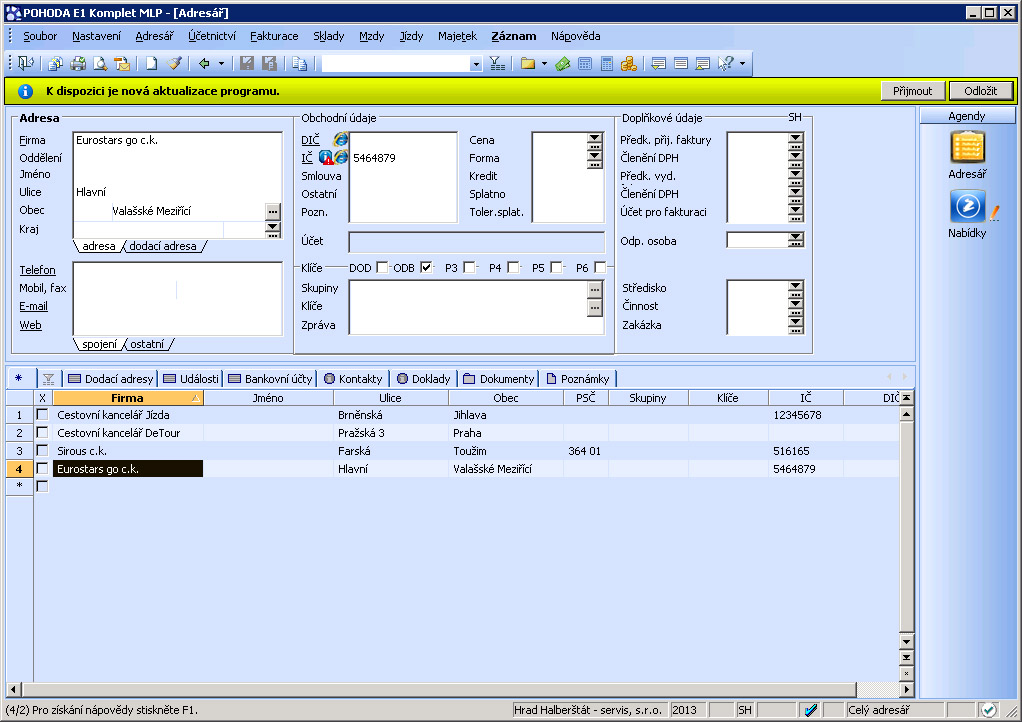Viewport: 1022px width, 722px height.
Task: Click the blue asterisk tab icon
Action: point(18,378)
